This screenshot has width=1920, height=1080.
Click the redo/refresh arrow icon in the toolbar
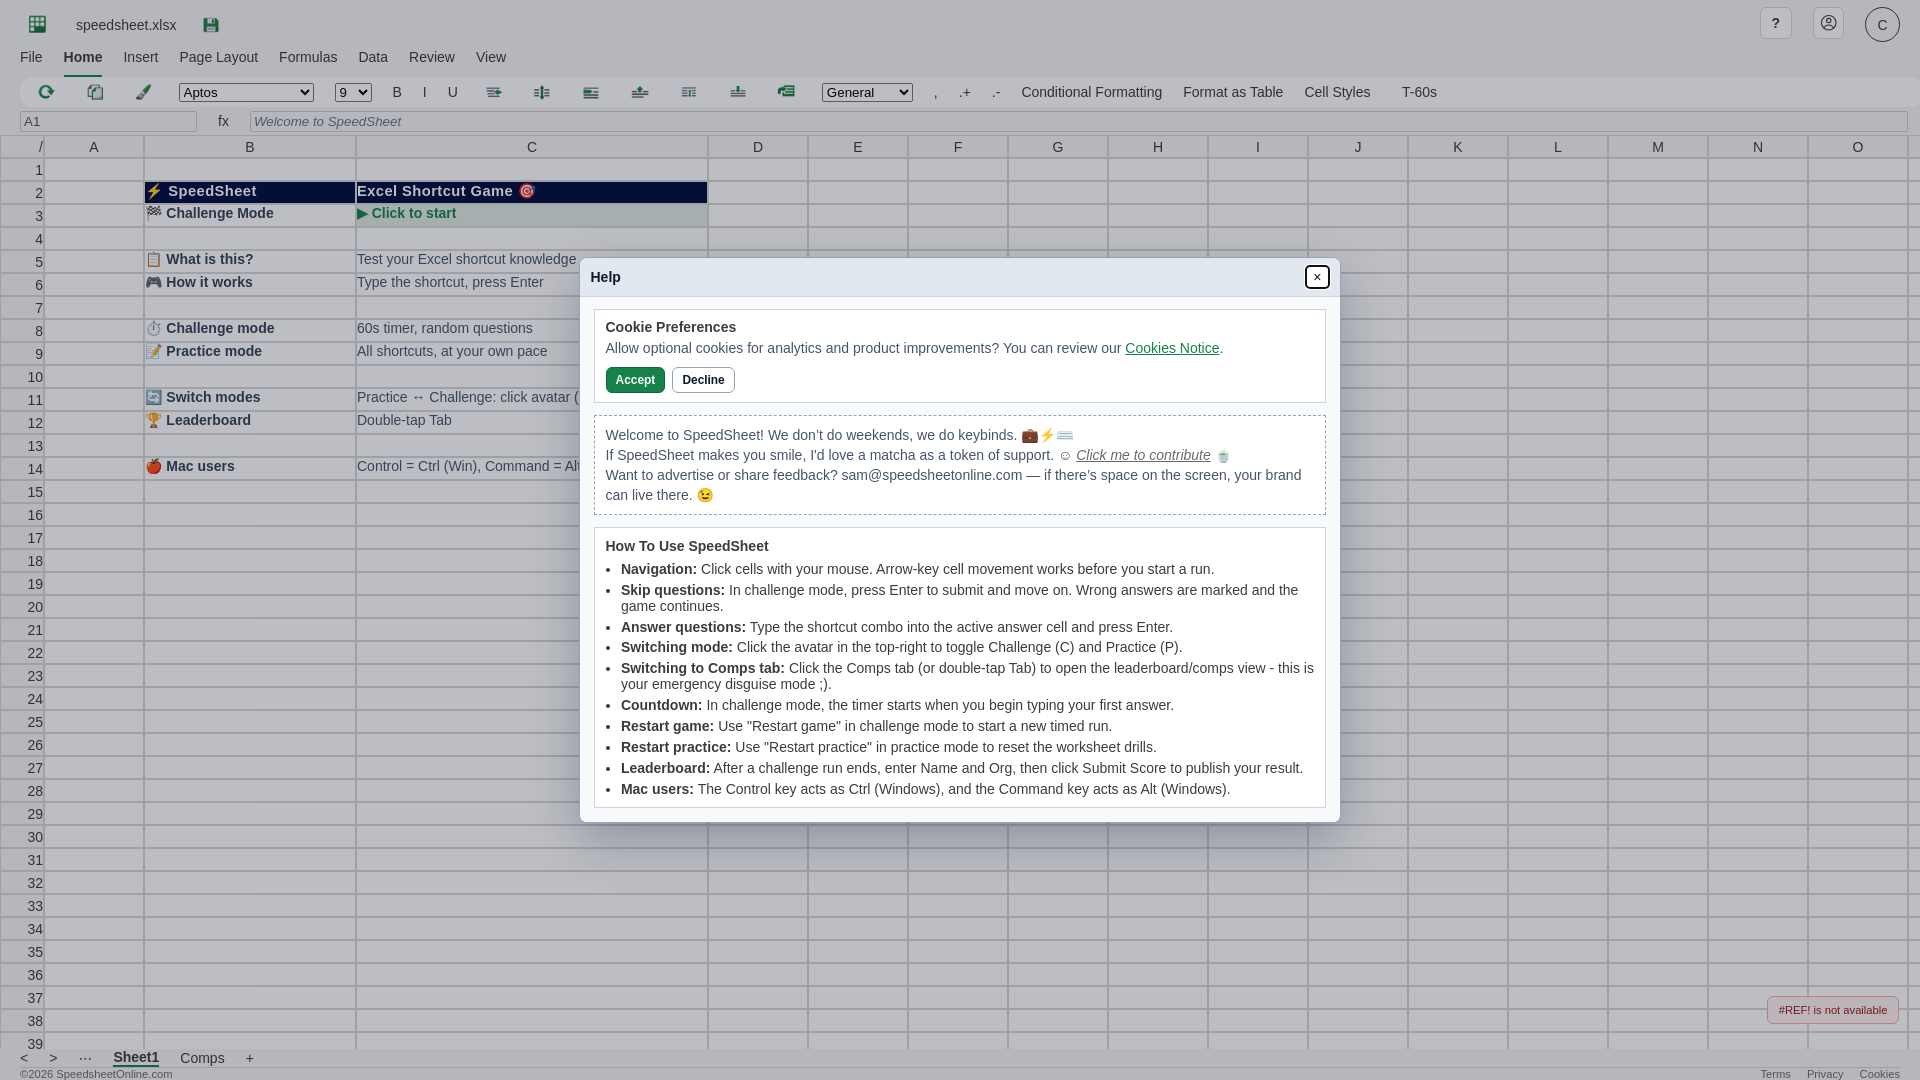(x=46, y=92)
